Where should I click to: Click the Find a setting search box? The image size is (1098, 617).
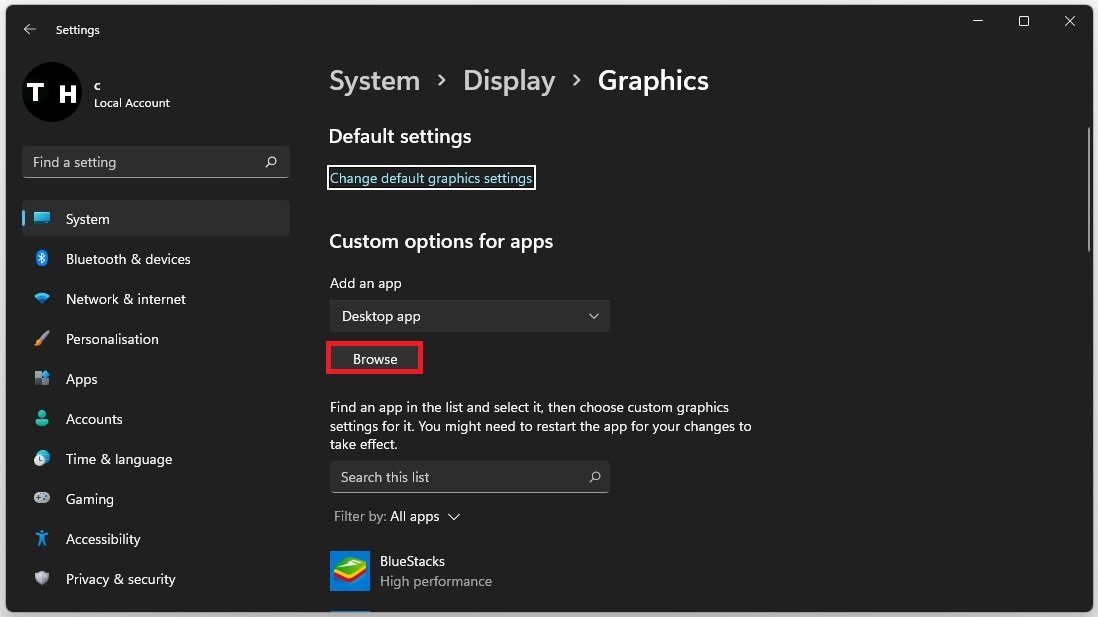pos(145,162)
